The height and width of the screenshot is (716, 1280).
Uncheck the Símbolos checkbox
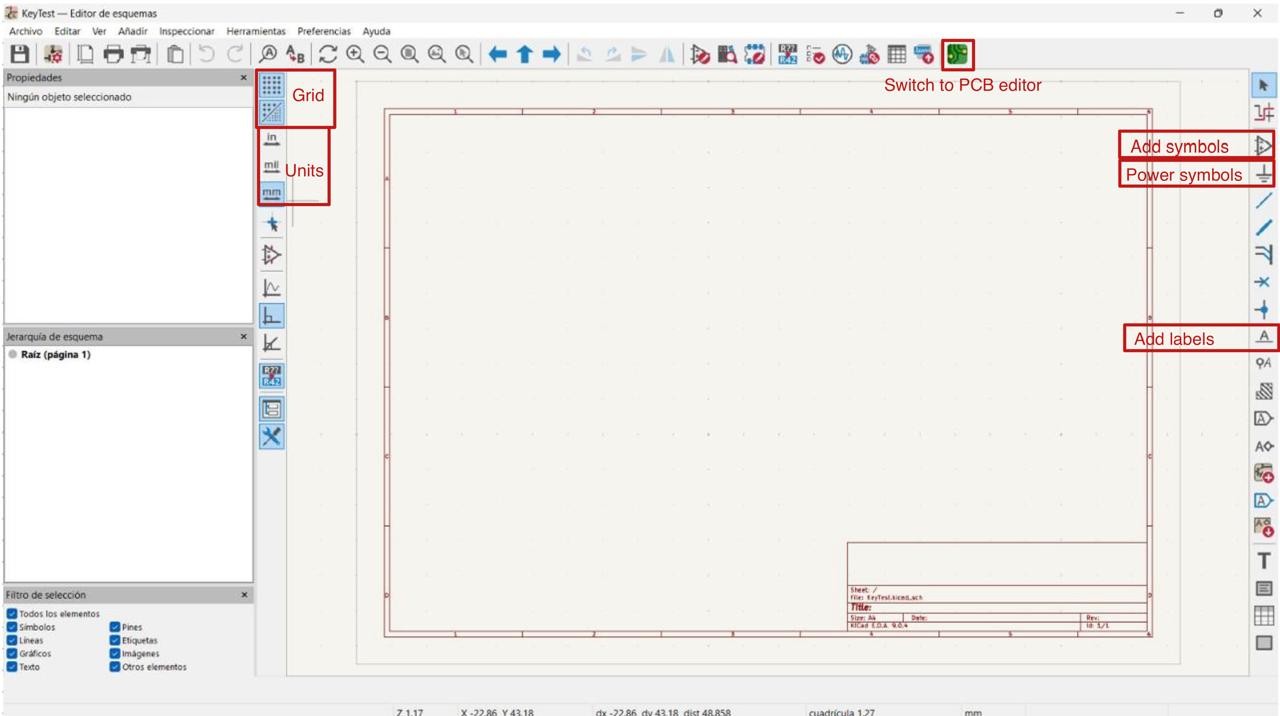click(11, 627)
